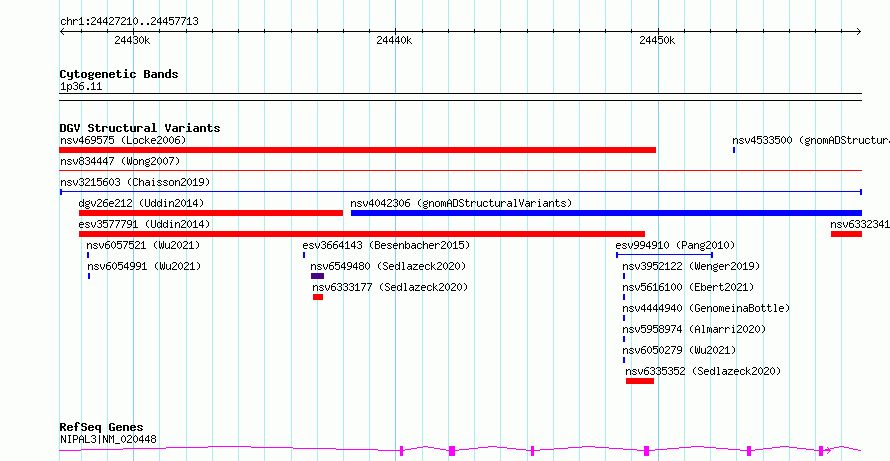Click the nsv6054991 (Wu2021) label
The image size is (890, 461).
(x=144, y=266)
